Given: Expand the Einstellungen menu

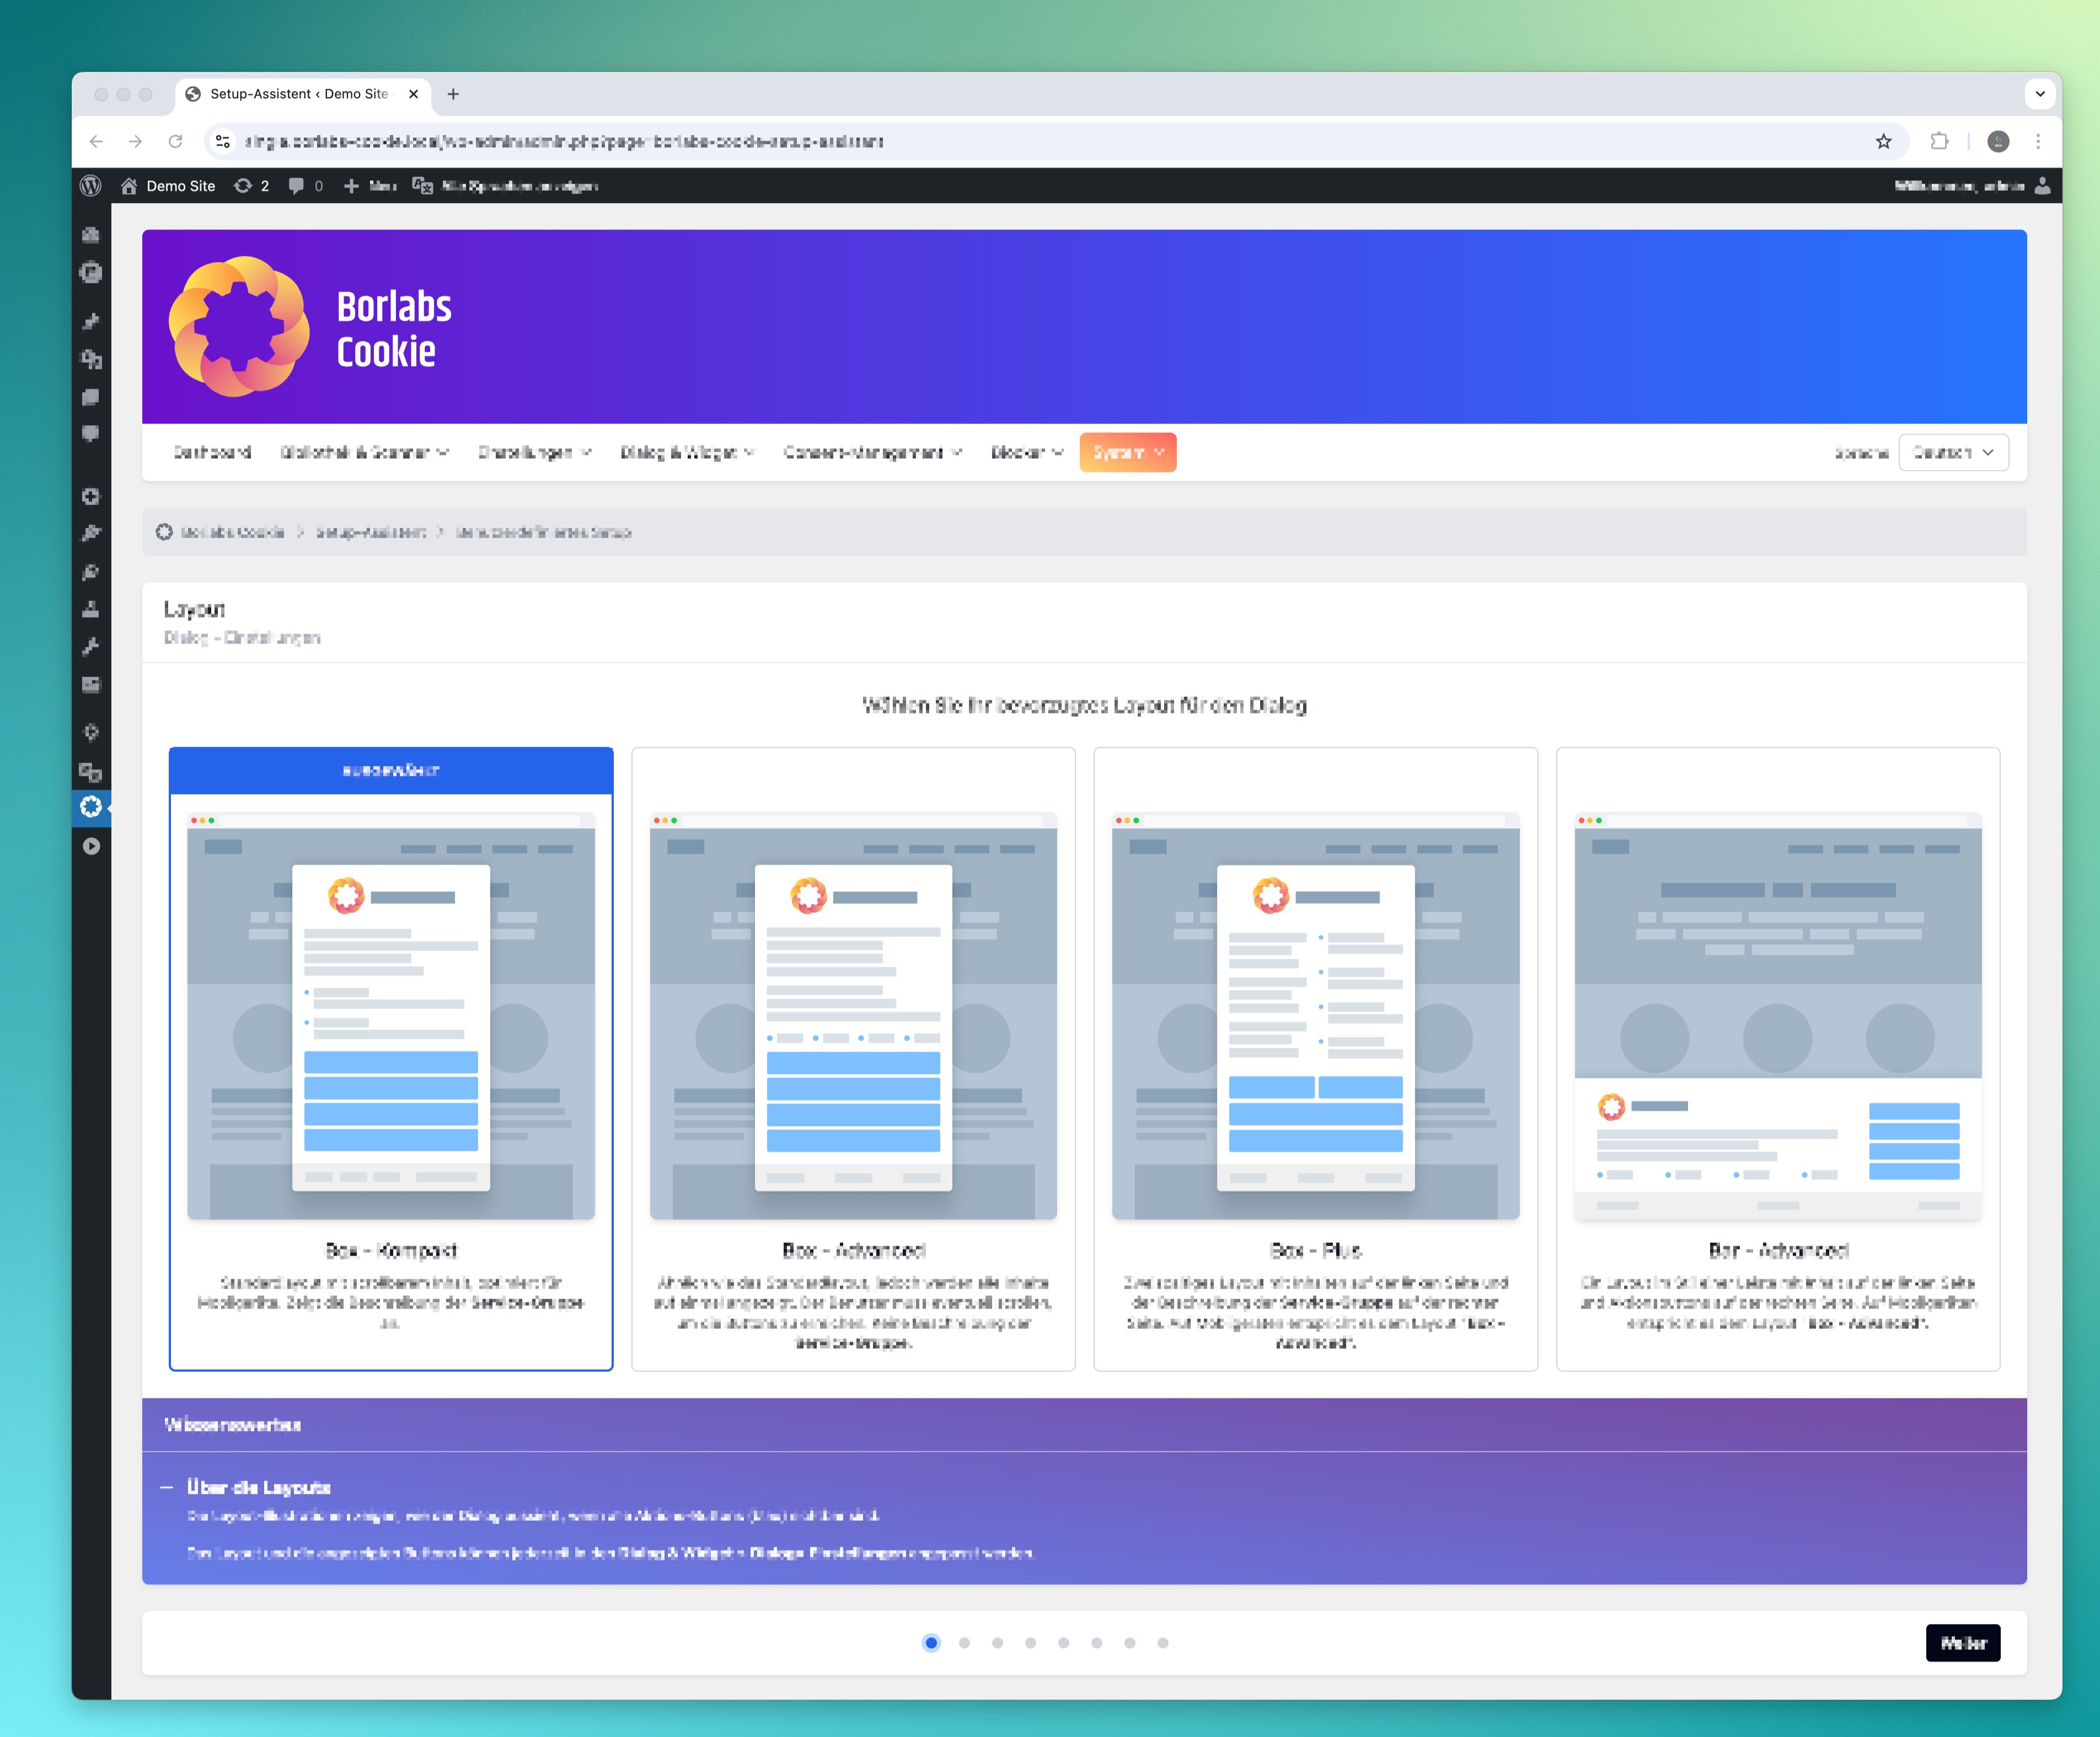Looking at the screenshot, I should click(x=535, y=453).
